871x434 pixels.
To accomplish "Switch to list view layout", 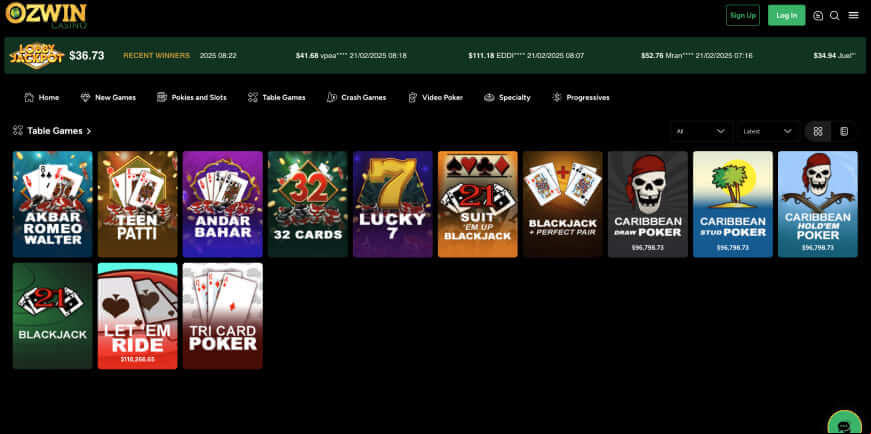I will point(844,132).
